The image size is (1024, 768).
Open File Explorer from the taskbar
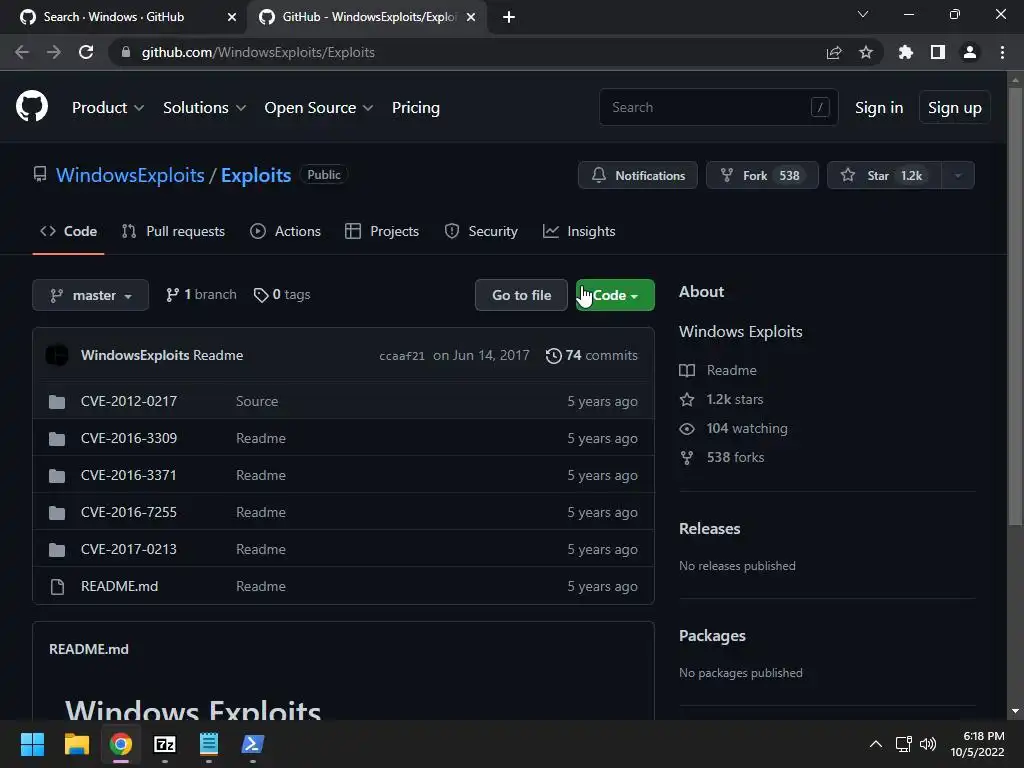[76, 744]
